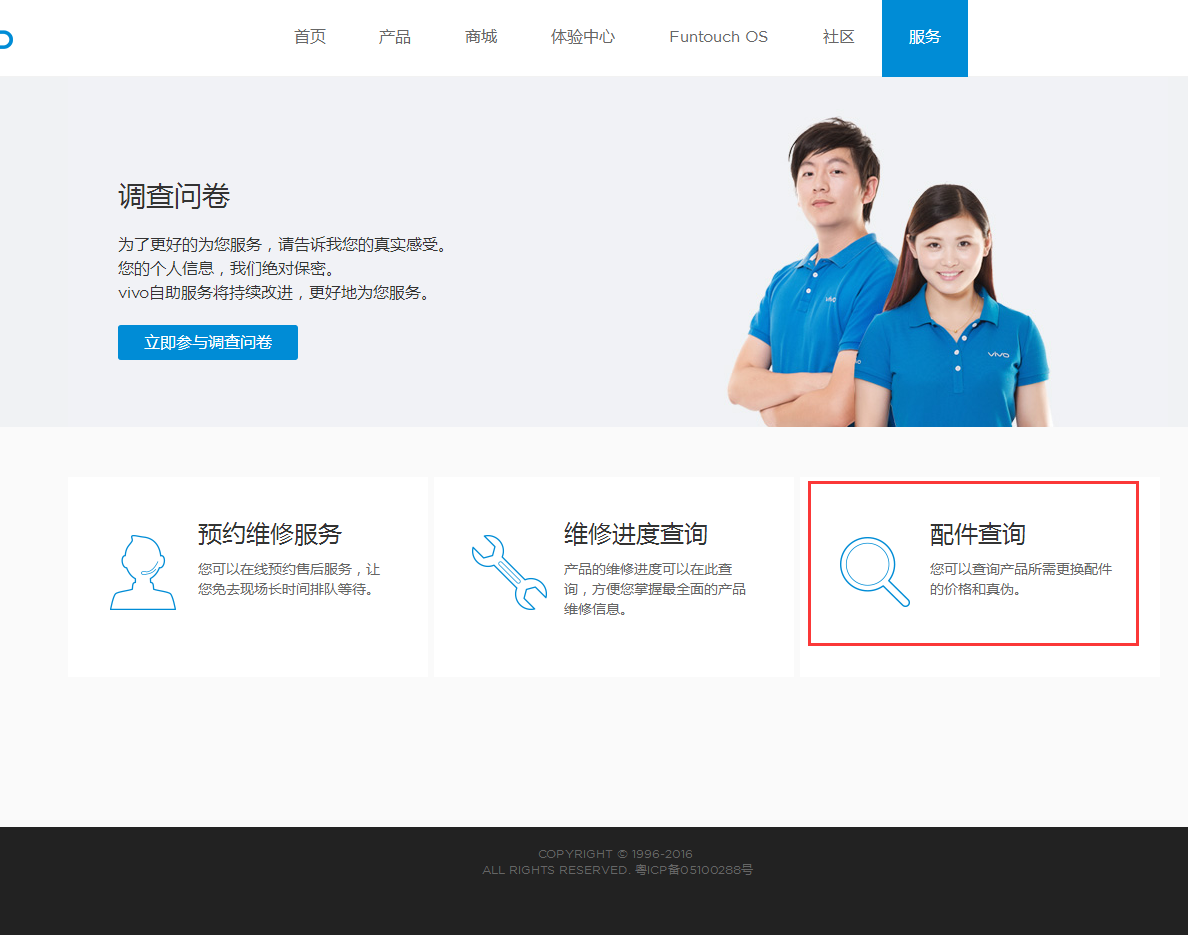Open the 首页 navigation item

point(310,36)
